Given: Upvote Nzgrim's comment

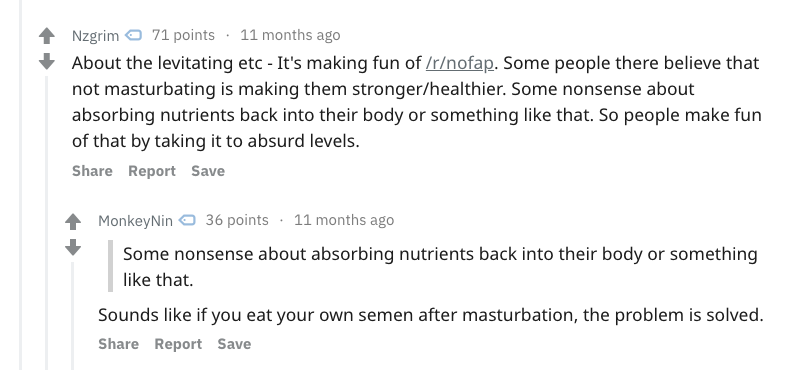Looking at the screenshot, I should (x=47, y=36).
